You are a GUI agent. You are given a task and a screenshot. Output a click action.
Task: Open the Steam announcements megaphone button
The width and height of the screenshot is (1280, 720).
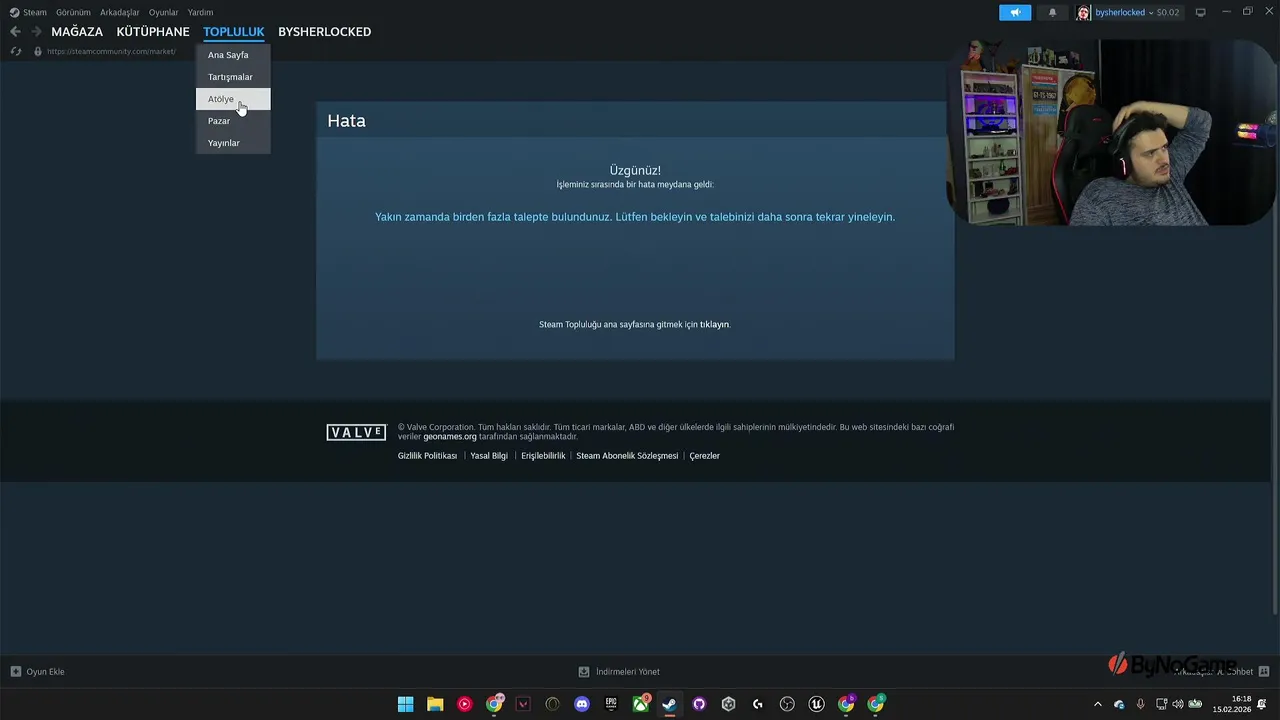1015,12
